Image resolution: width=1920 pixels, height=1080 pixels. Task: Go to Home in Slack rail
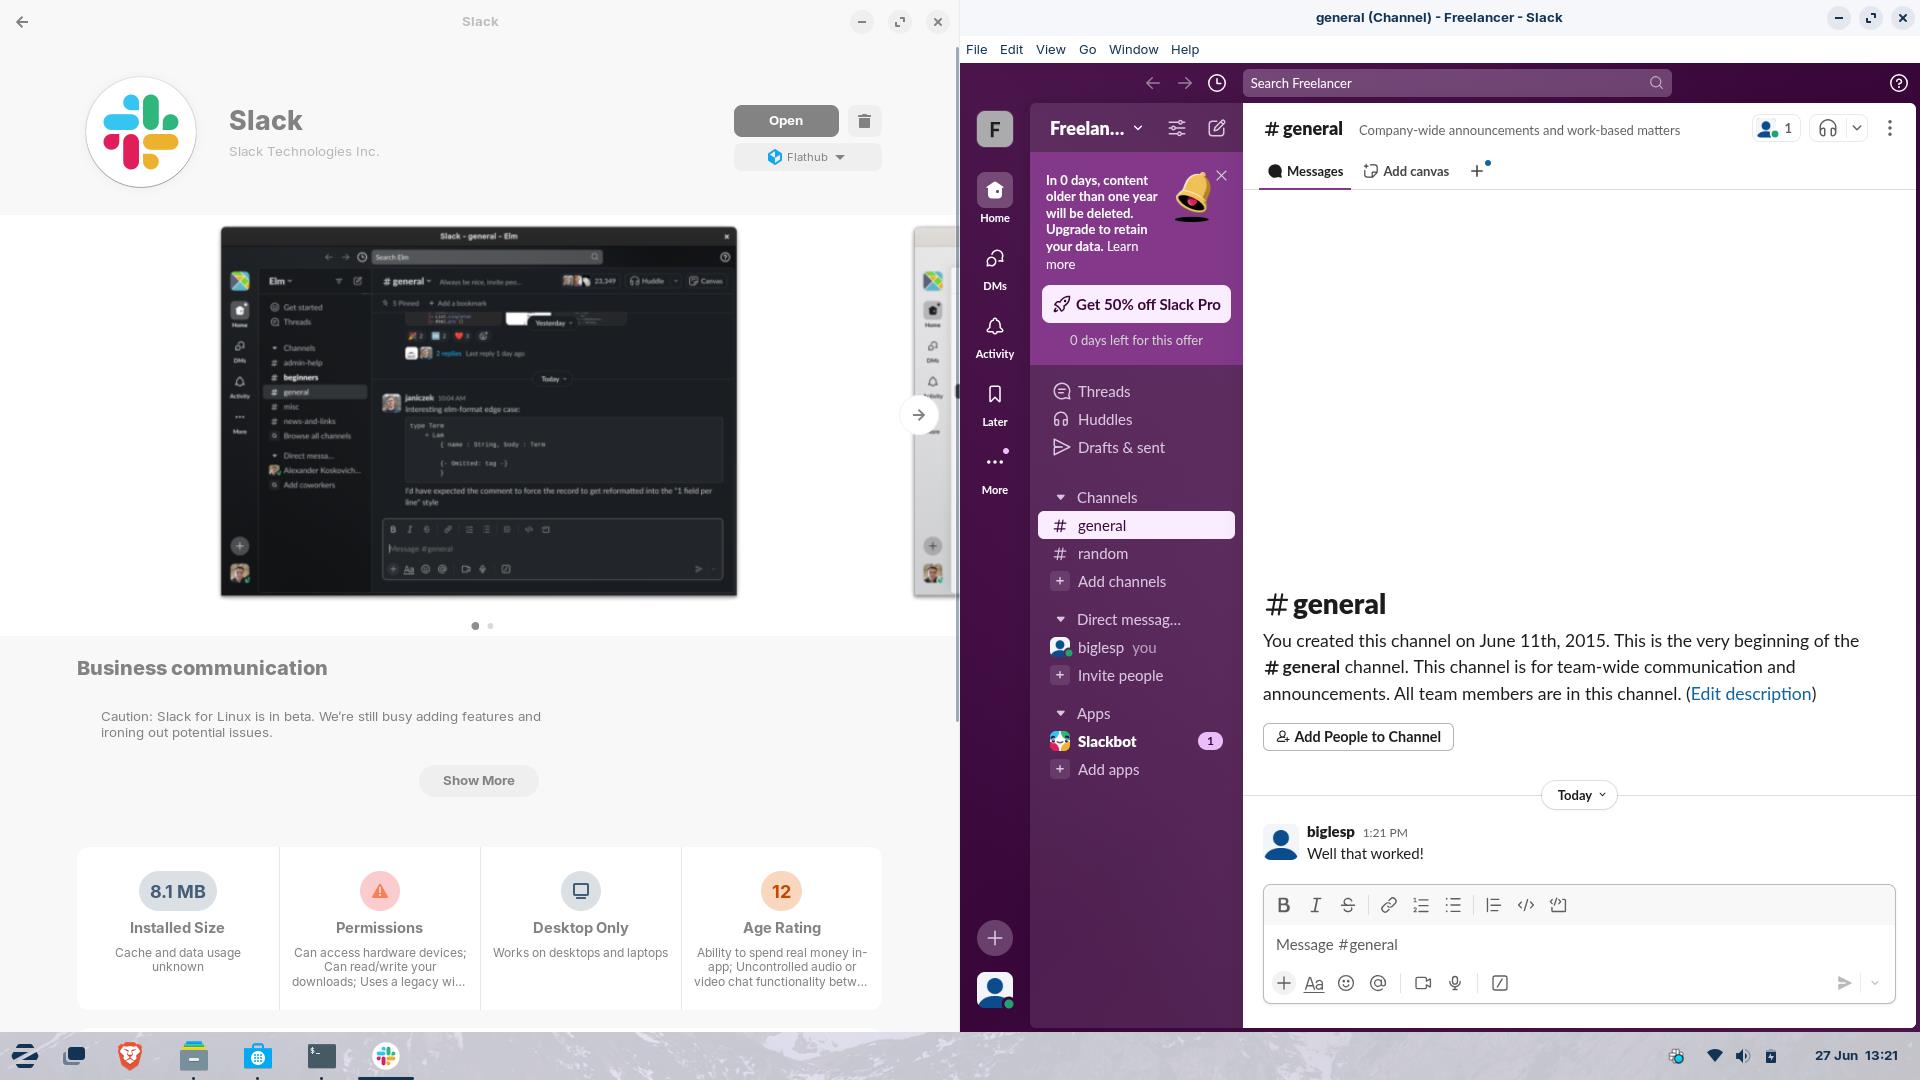click(994, 199)
